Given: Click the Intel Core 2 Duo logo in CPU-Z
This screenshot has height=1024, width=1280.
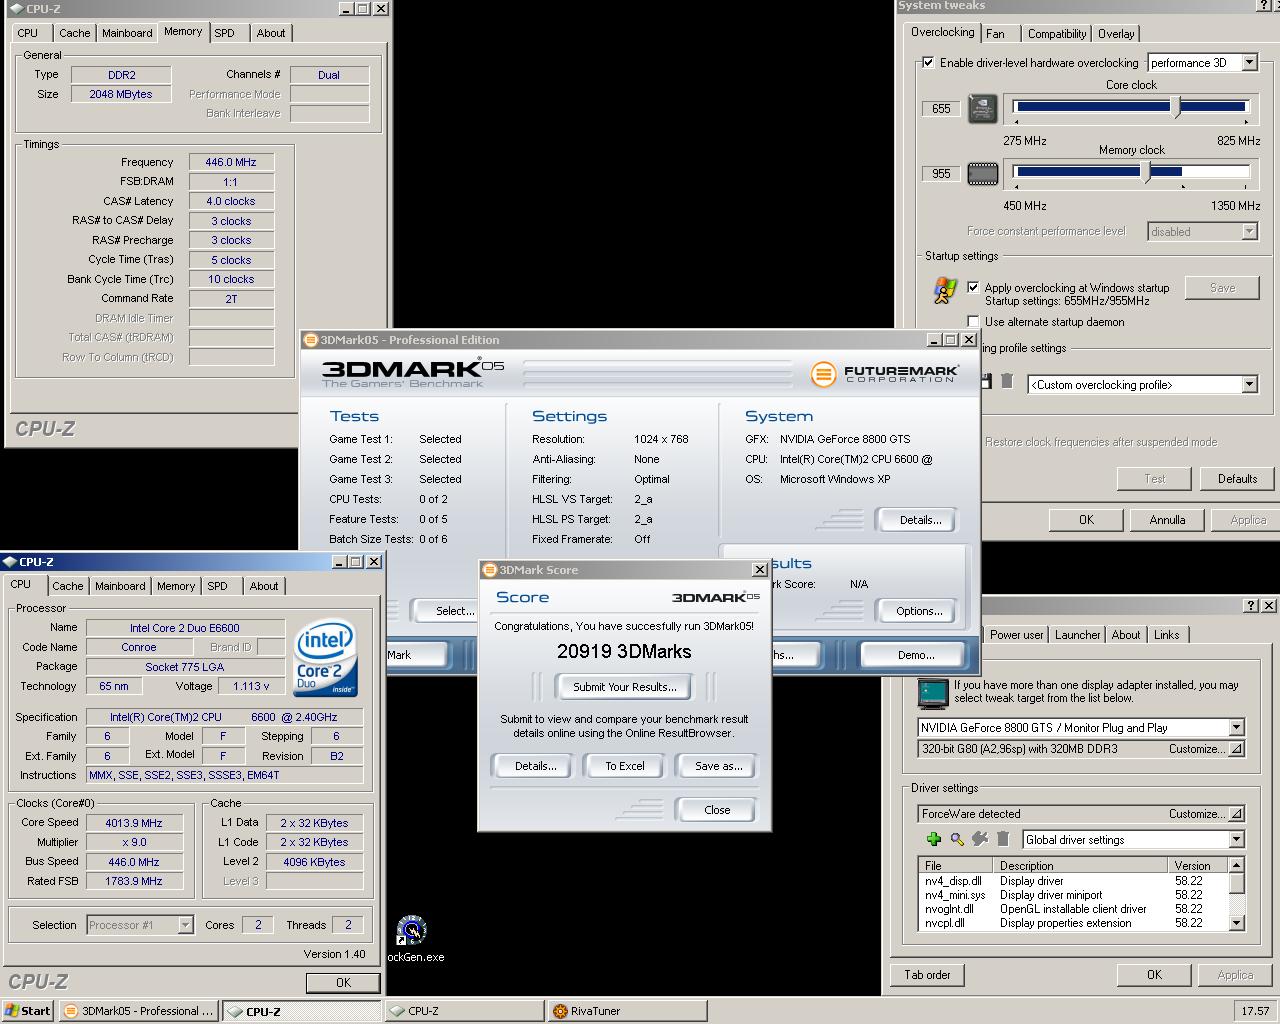Looking at the screenshot, I should coord(325,660).
